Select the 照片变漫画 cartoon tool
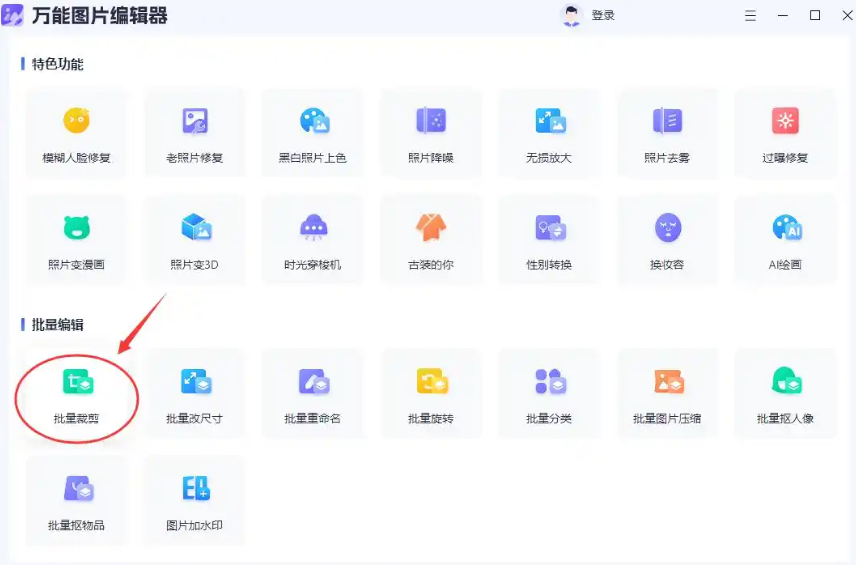Image resolution: width=856 pixels, height=565 pixels. [76, 241]
